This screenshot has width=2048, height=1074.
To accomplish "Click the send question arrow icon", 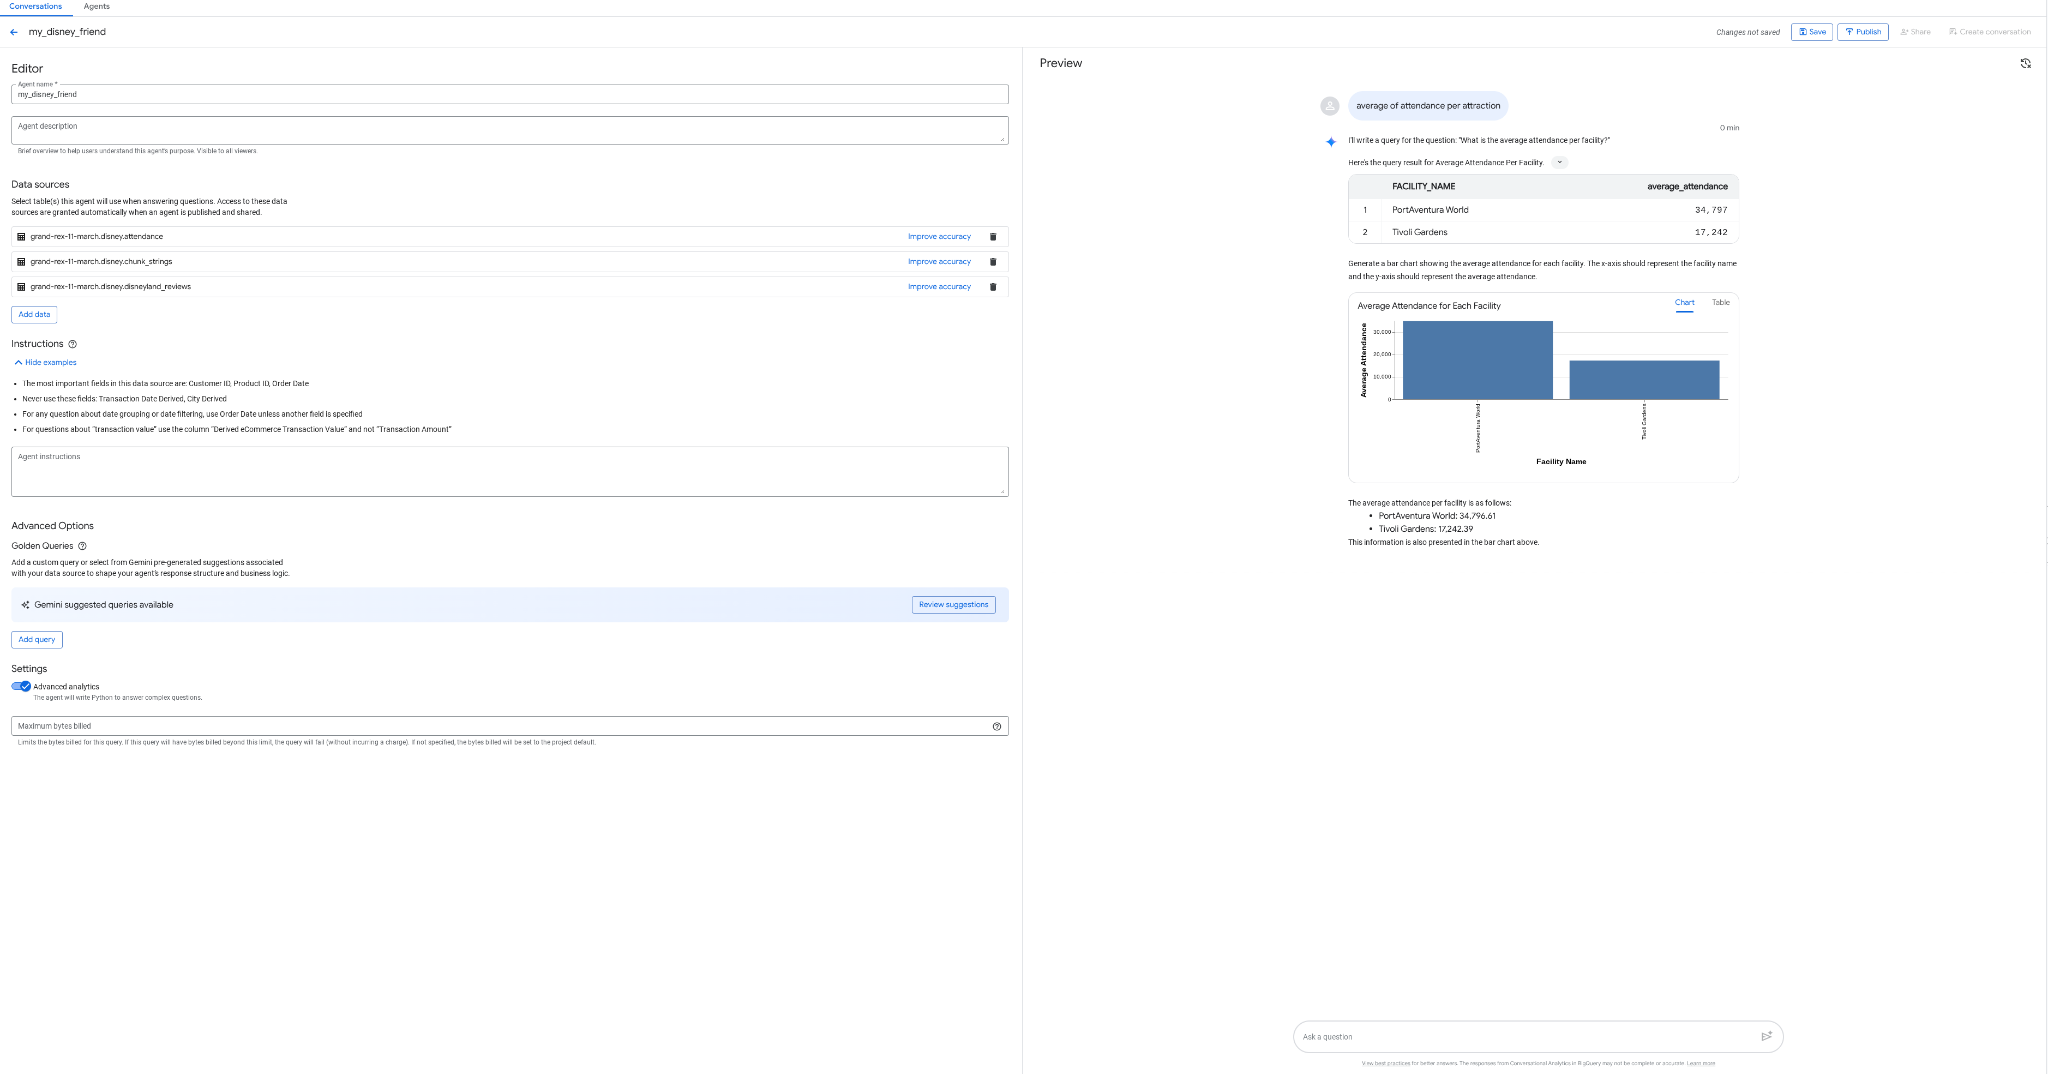I will [x=1766, y=1037].
